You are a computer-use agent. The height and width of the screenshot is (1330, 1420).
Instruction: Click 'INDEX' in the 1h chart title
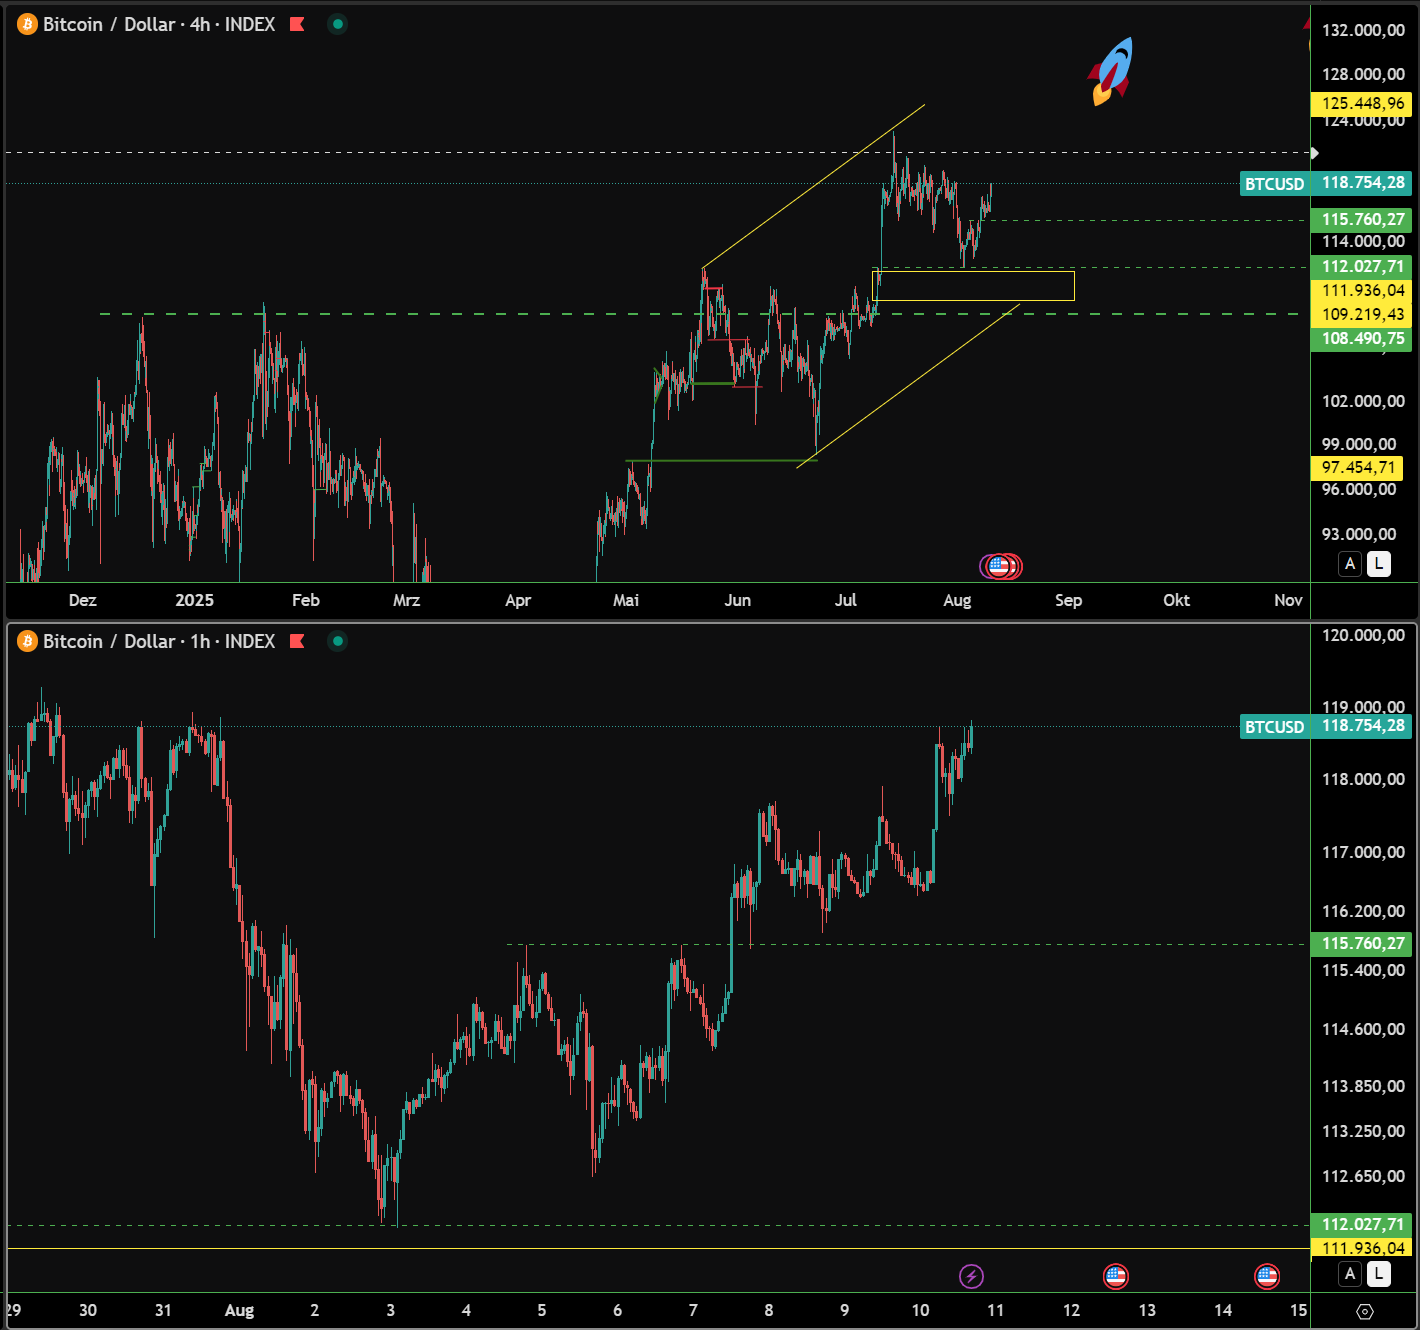point(250,641)
